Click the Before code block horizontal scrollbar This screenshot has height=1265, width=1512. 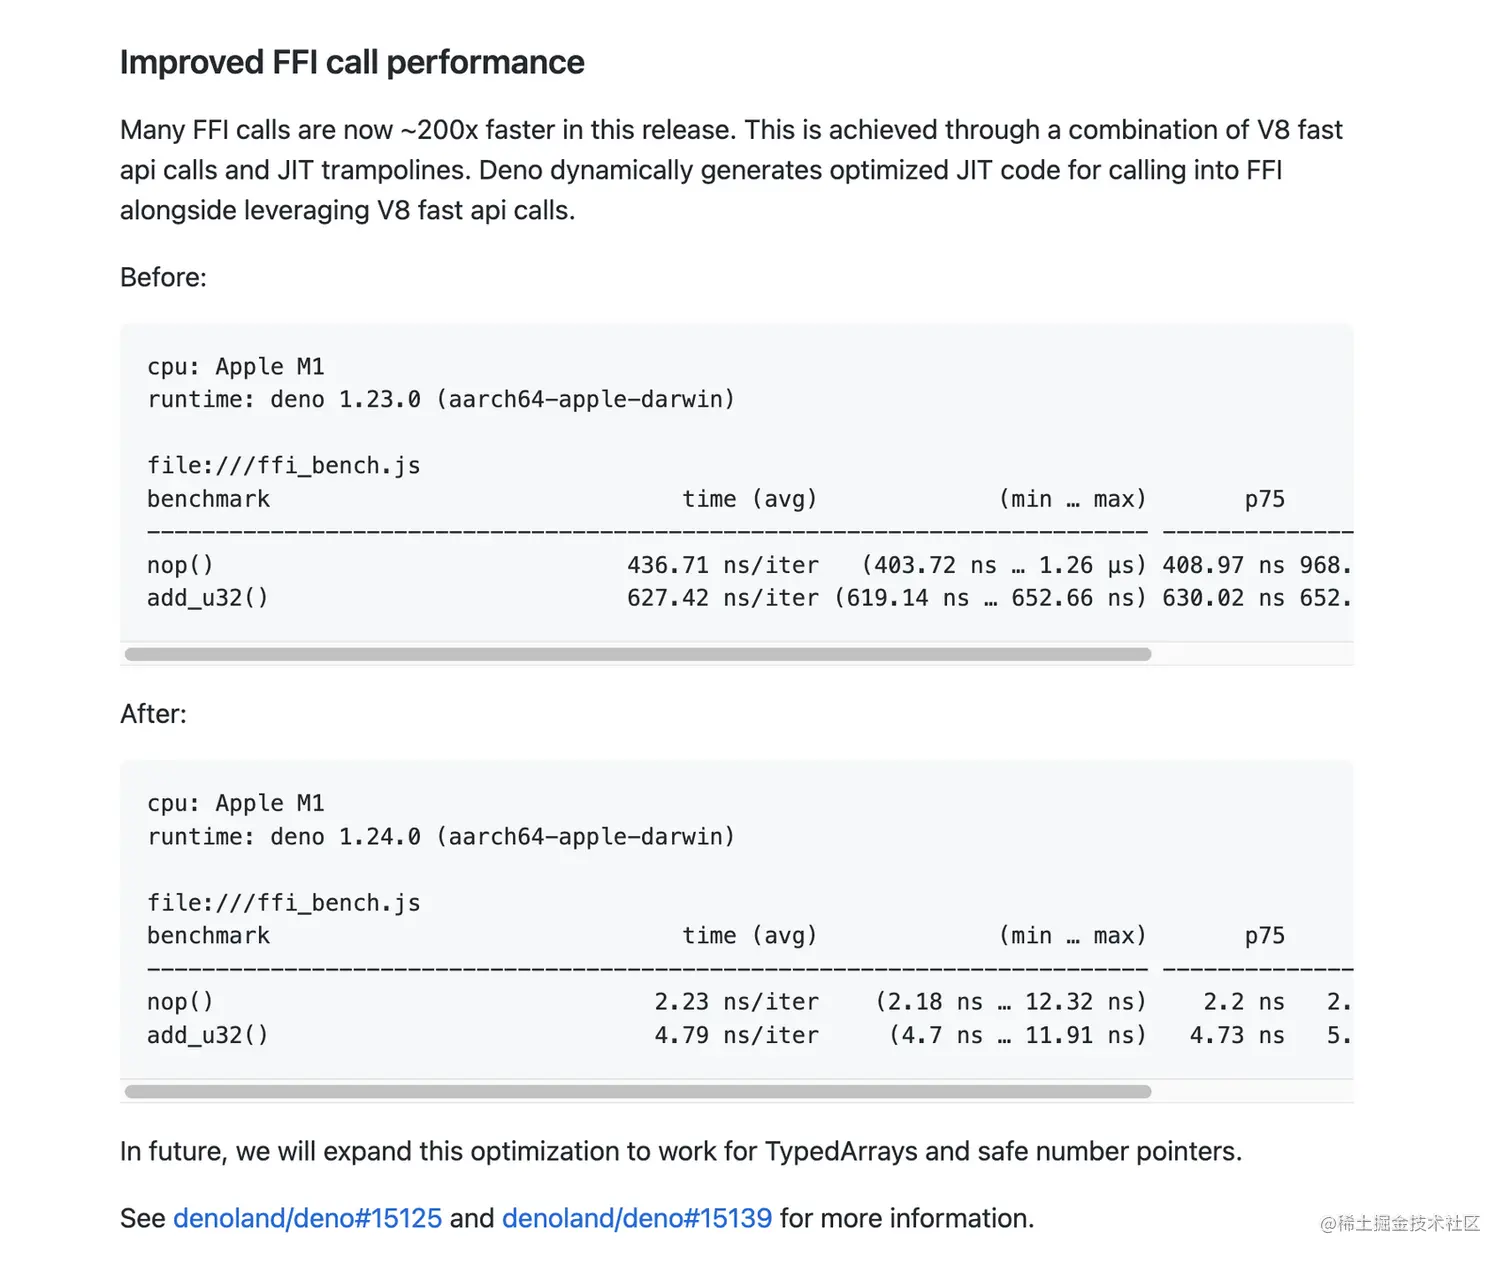click(638, 654)
